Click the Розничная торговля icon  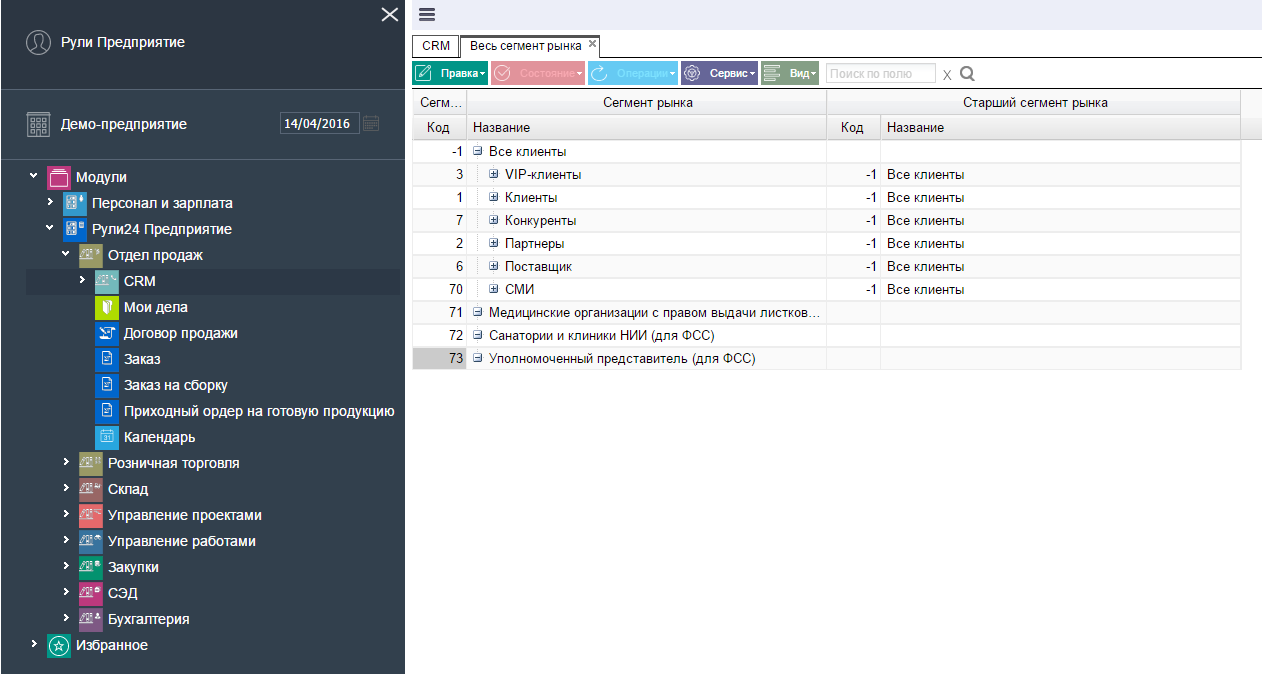tap(91, 463)
